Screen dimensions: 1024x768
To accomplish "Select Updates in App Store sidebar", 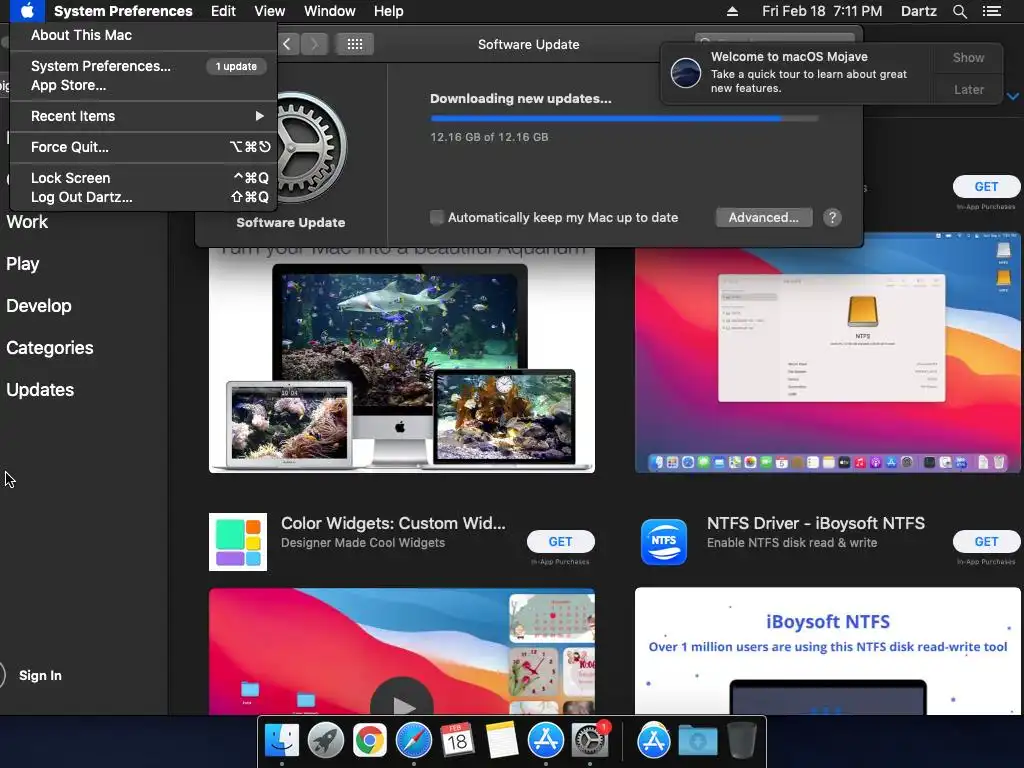I will pyautogui.click(x=40, y=390).
